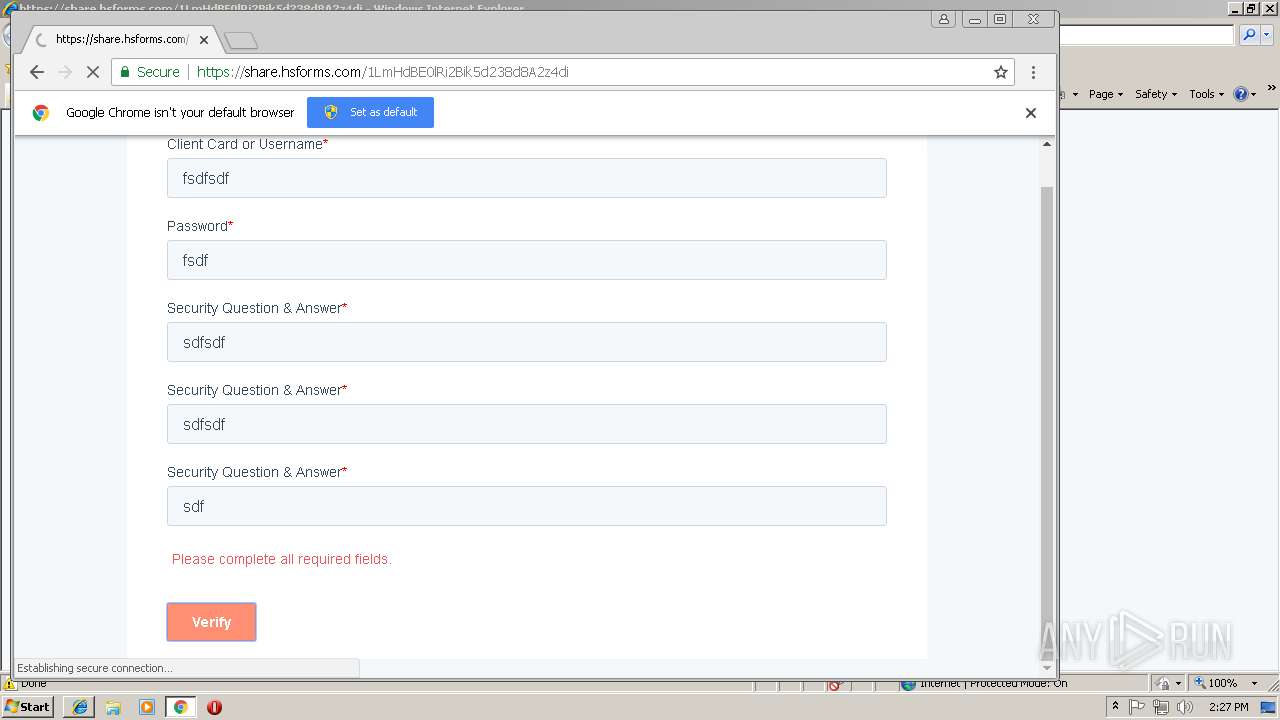The width and height of the screenshot is (1280, 720).
Task: Open the Windows Start menu
Action: (28, 706)
